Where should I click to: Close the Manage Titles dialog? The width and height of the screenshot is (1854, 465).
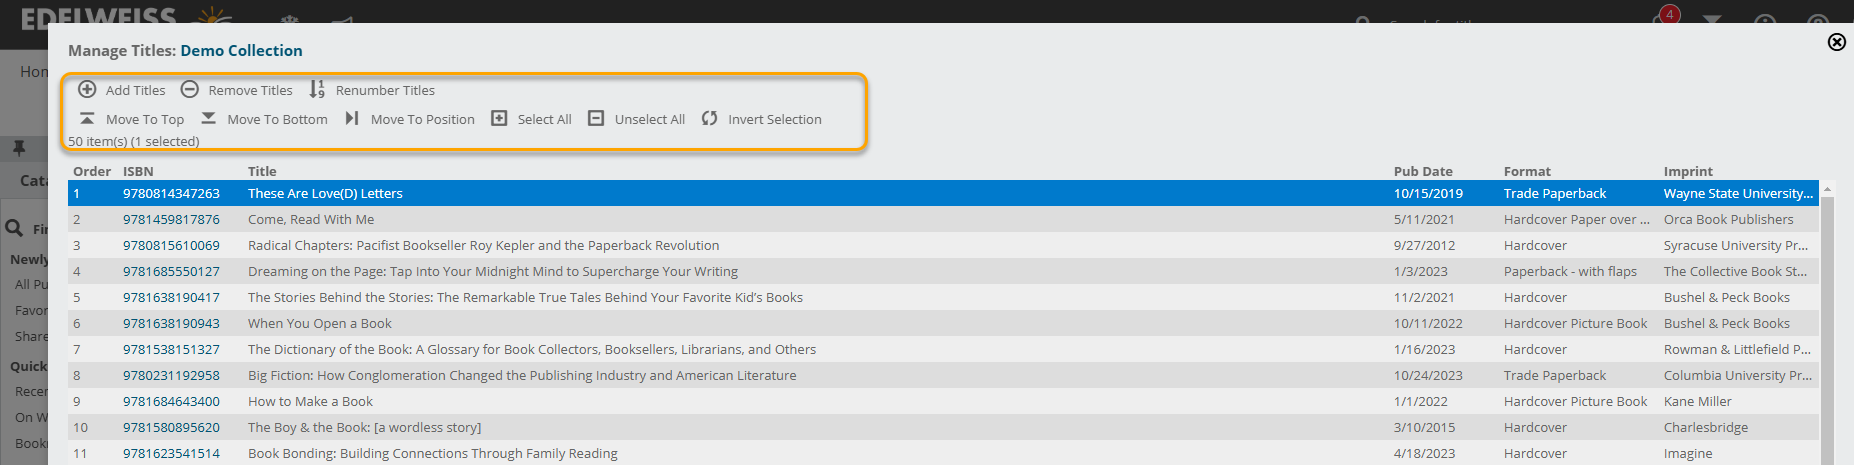point(1836,42)
